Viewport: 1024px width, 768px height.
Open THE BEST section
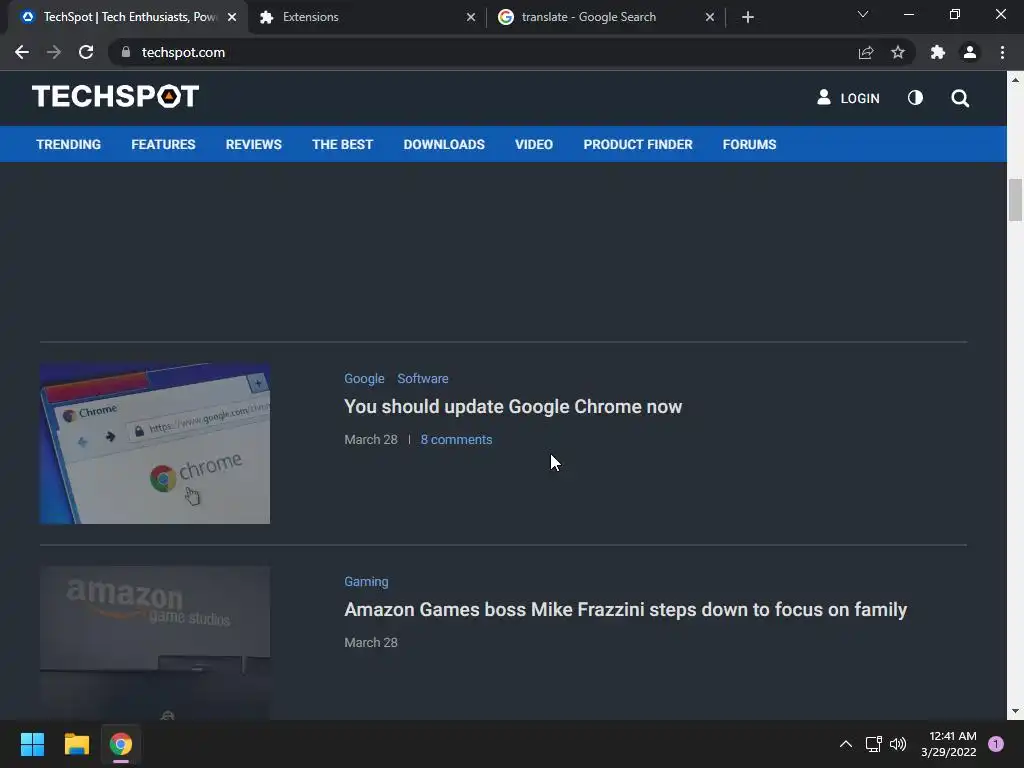click(x=342, y=144)
